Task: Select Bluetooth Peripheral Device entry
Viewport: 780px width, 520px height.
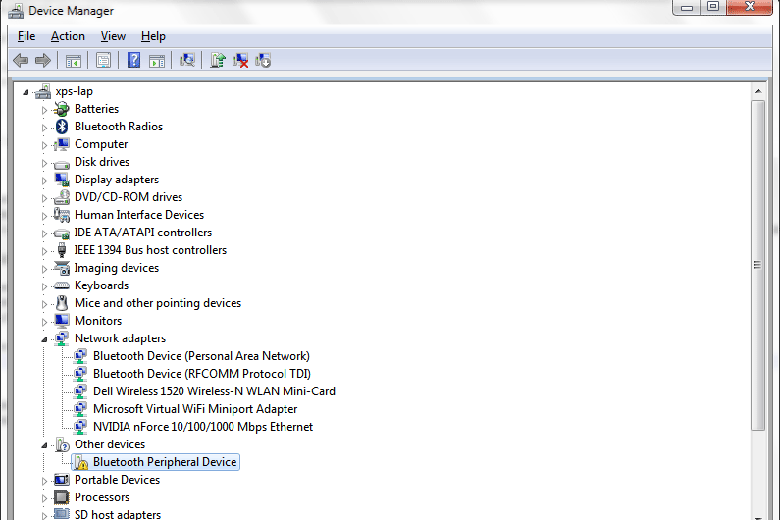Action: pos(164,462)
